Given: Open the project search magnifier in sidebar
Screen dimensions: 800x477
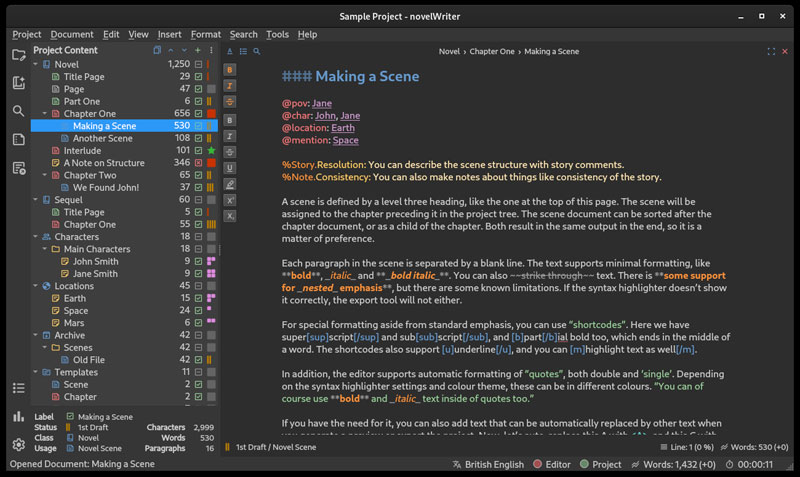Looking at the screenshot, I should tap(18, 111).
